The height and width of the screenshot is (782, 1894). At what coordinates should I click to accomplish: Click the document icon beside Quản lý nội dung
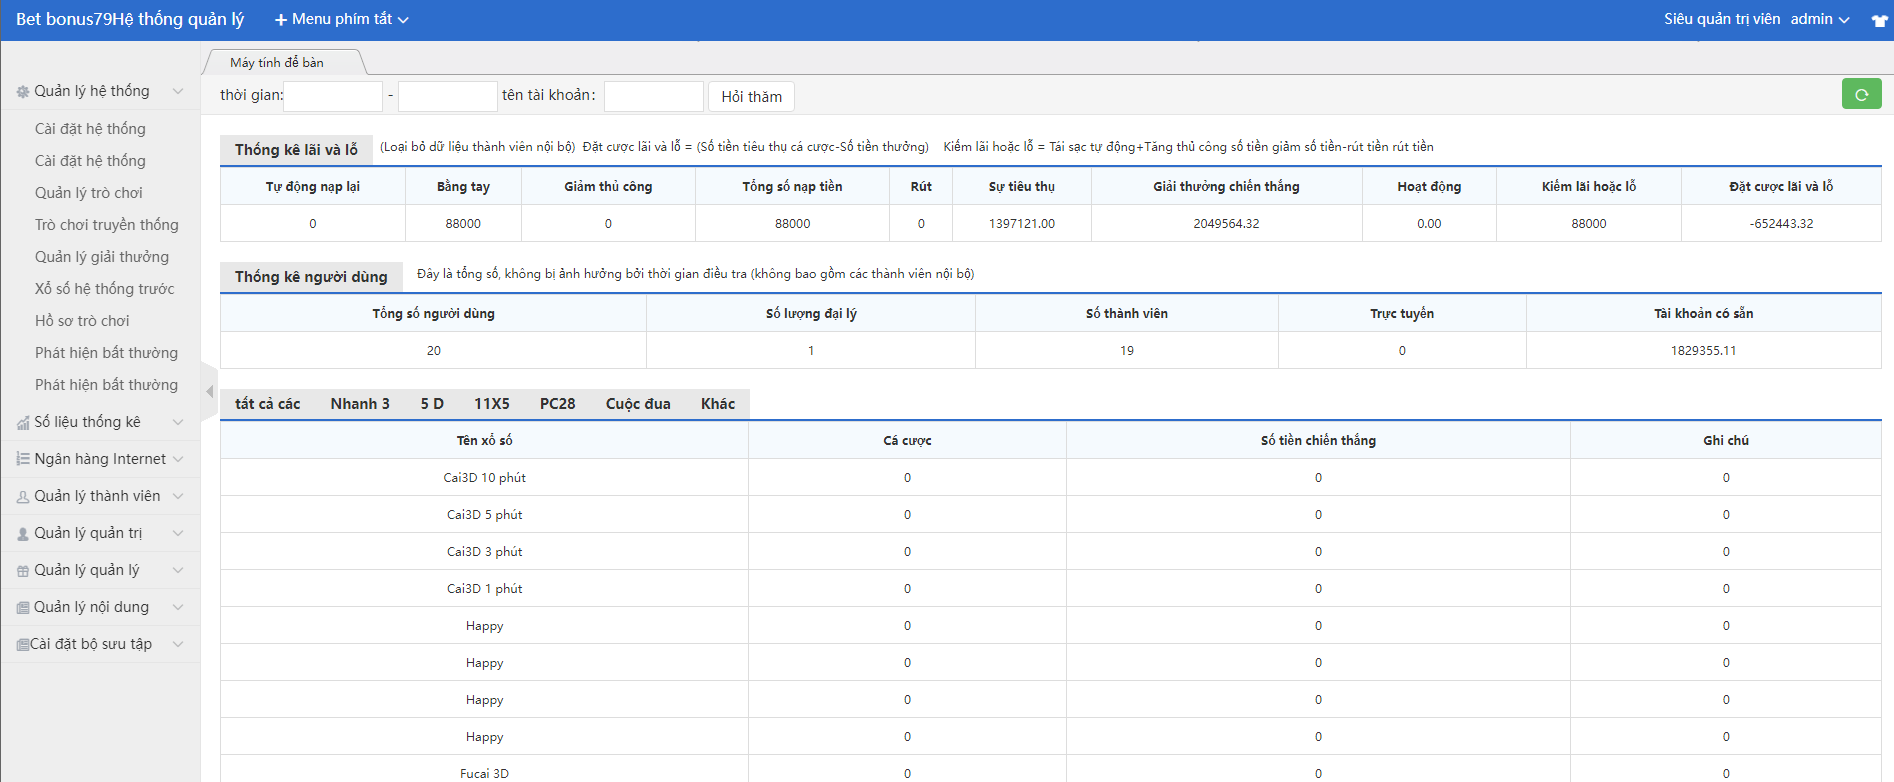22,608
